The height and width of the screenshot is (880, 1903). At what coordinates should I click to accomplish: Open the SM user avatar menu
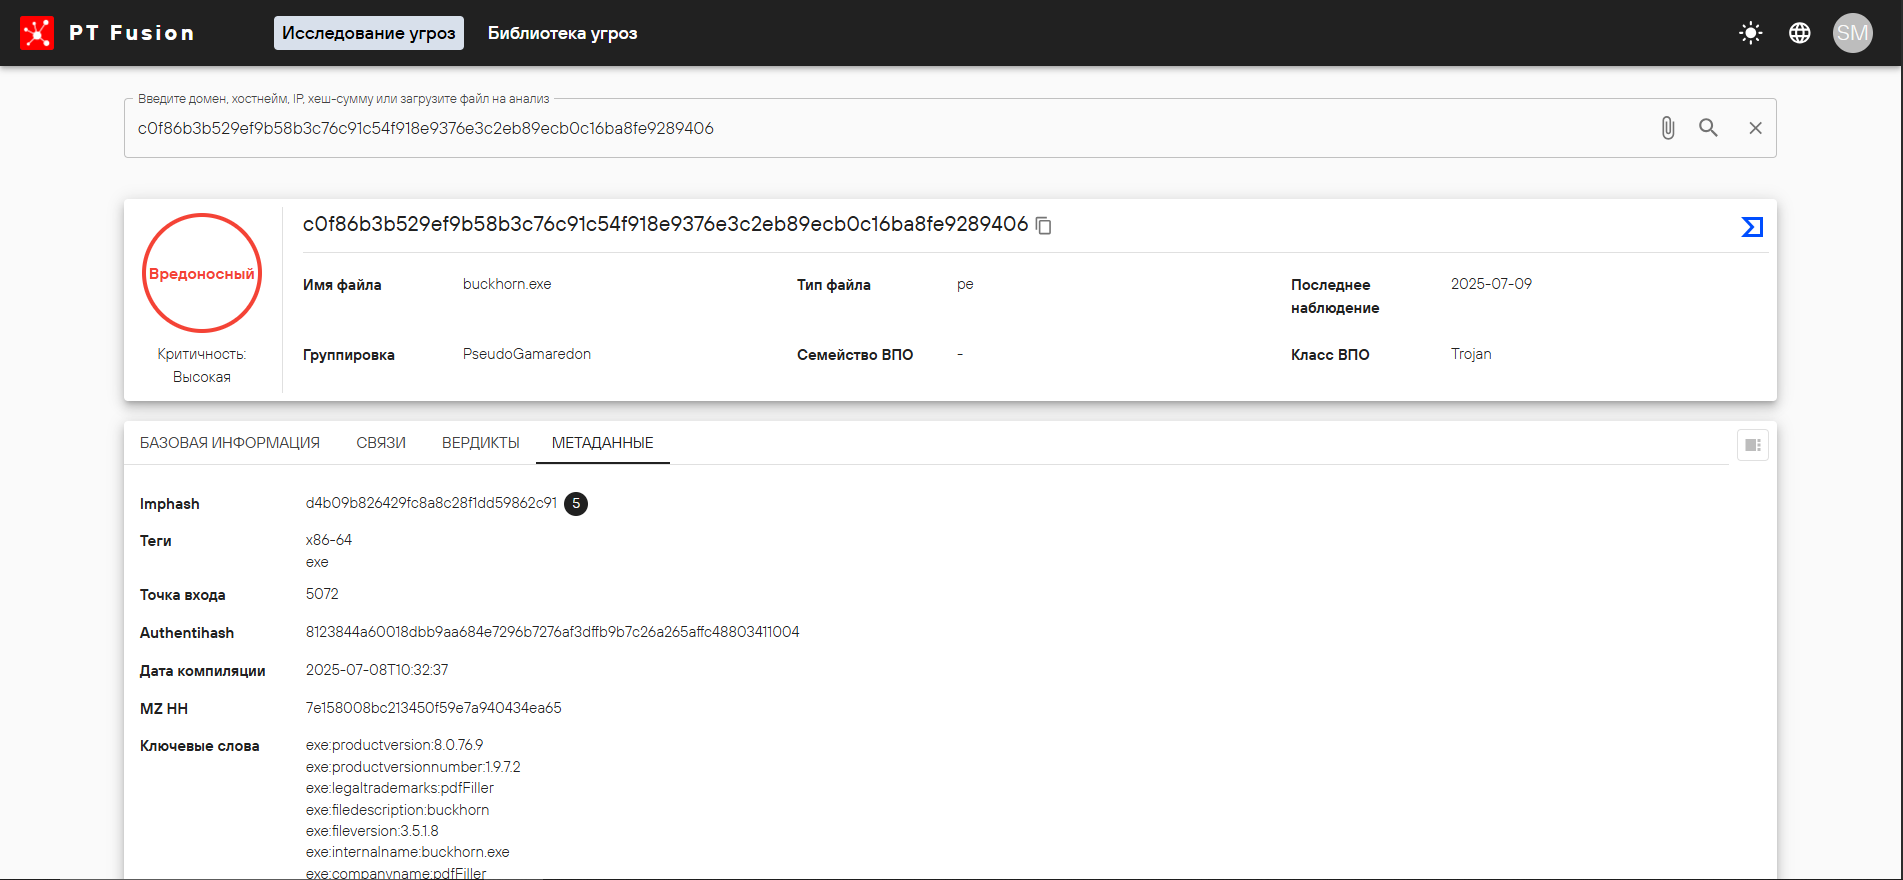tap(1852, 33)
